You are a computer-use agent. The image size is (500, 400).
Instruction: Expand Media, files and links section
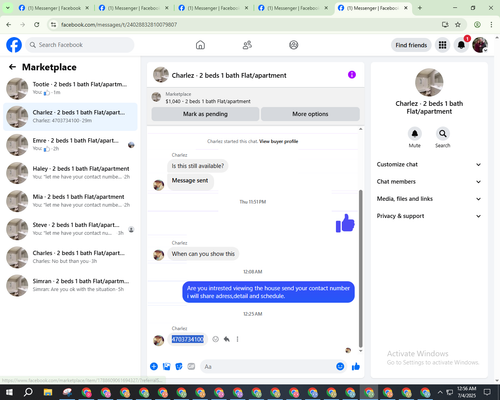pos(429,199)
